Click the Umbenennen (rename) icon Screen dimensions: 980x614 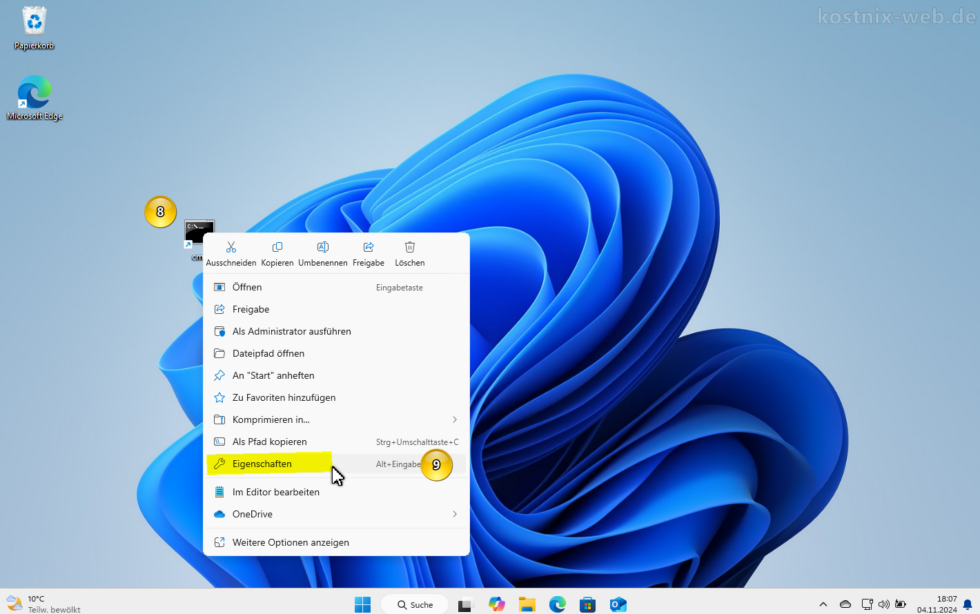coord(322,248)
